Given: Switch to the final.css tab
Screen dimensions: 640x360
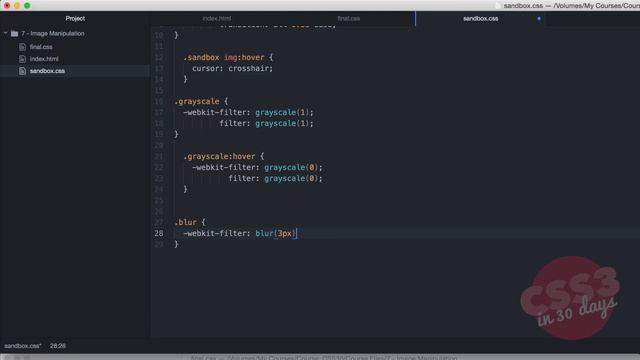Looking at the screenshot, I should [349, 18].
